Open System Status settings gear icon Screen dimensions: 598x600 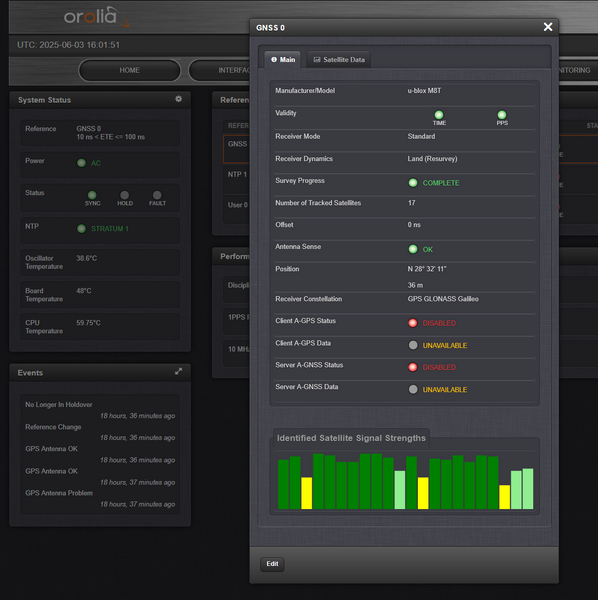click(x=178, y=99)
